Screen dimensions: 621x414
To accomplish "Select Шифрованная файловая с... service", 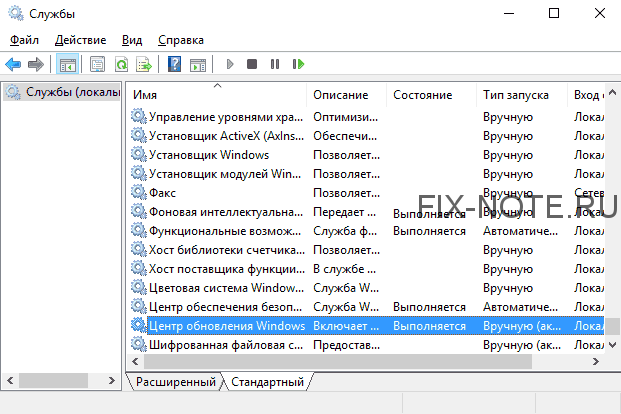I will [367, 345].
